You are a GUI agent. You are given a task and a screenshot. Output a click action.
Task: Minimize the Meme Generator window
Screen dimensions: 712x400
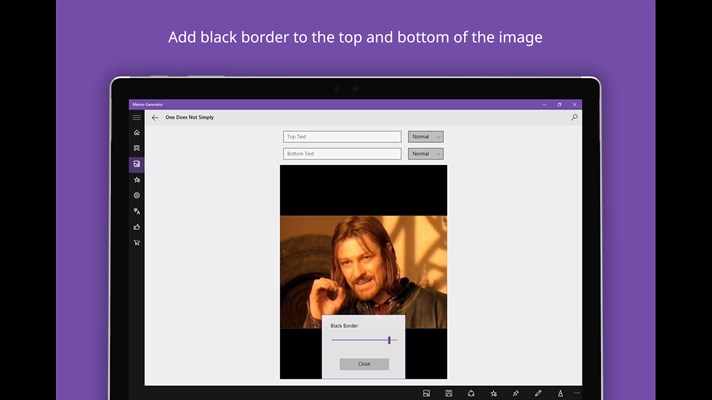pos(544,104)
